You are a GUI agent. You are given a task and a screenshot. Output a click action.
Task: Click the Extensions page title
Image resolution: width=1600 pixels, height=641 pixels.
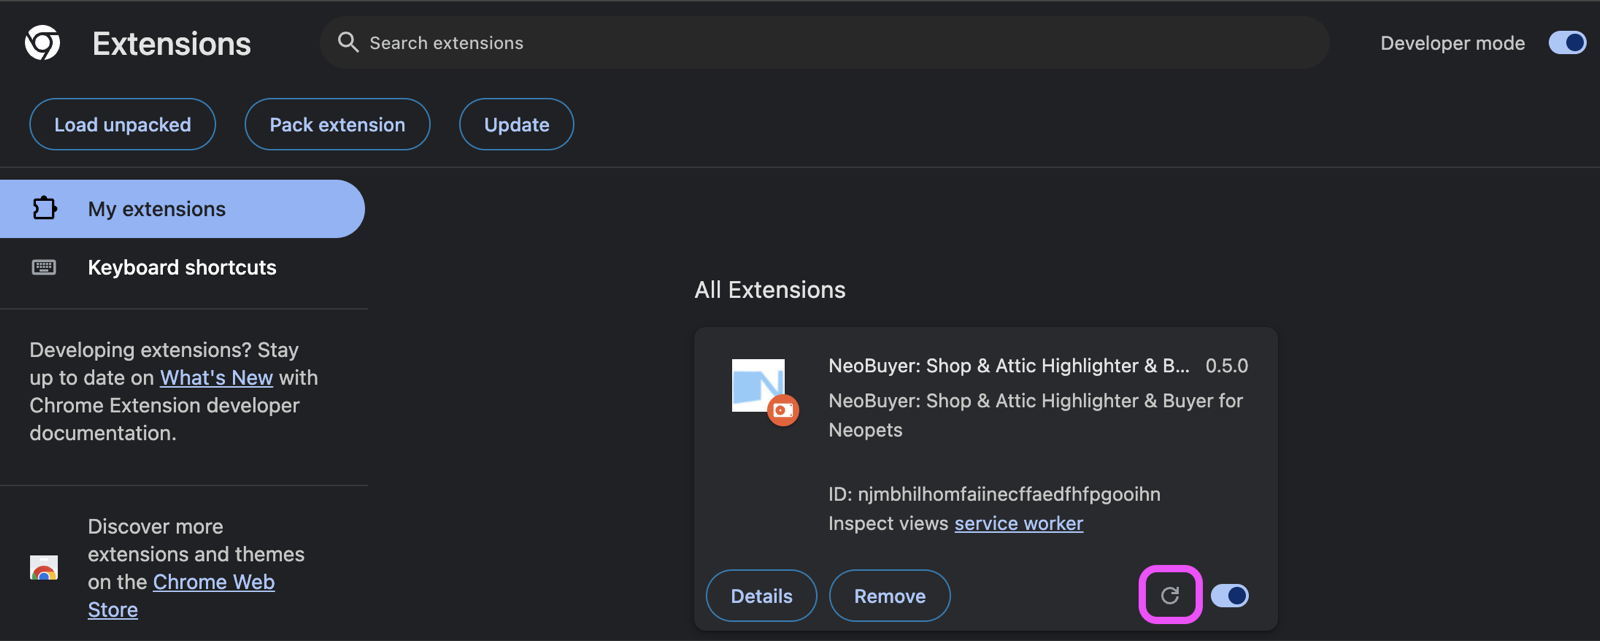tap(172, 44)
